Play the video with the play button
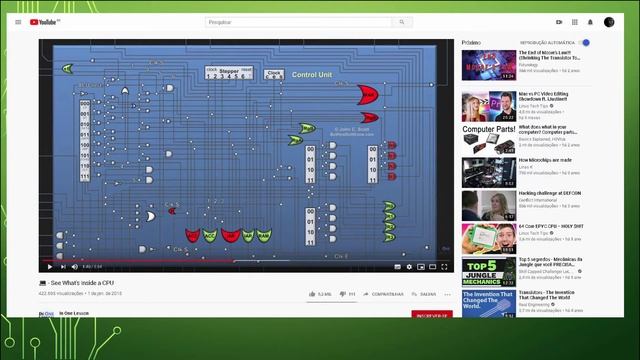 coord(50,267)
